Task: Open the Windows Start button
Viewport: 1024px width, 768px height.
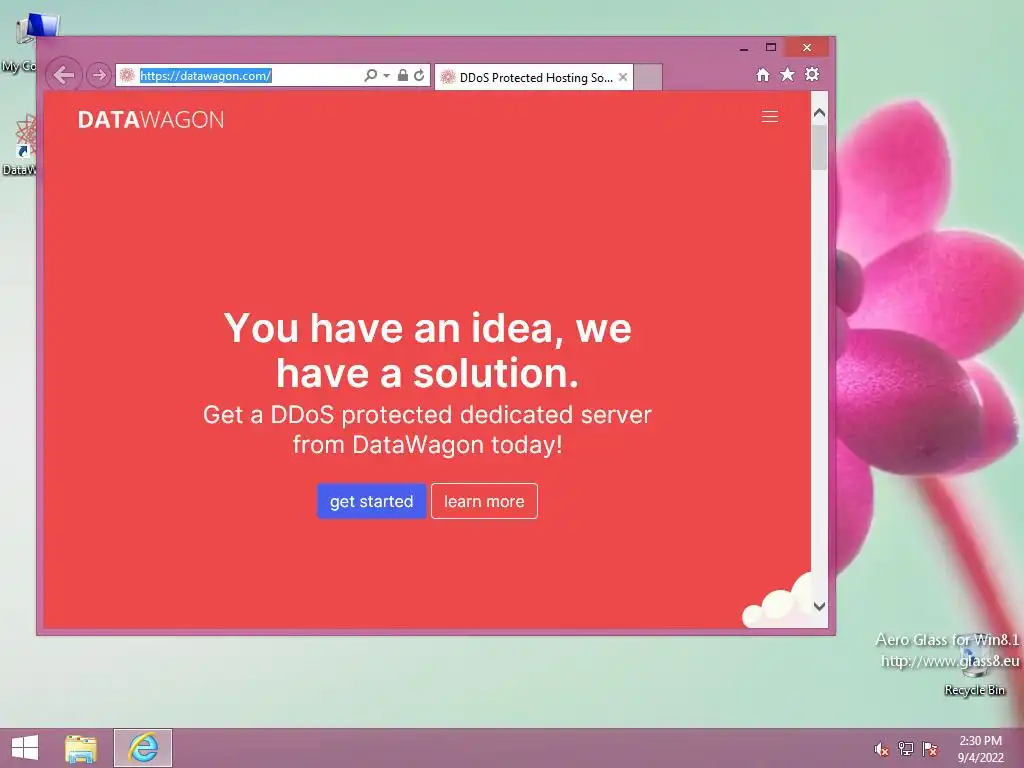Action: tap(25, 748)
